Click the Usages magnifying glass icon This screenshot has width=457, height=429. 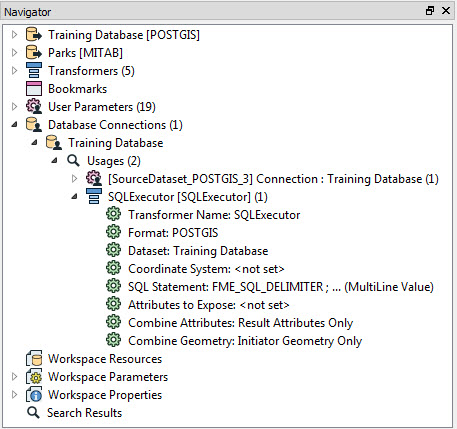pos(73,161)
